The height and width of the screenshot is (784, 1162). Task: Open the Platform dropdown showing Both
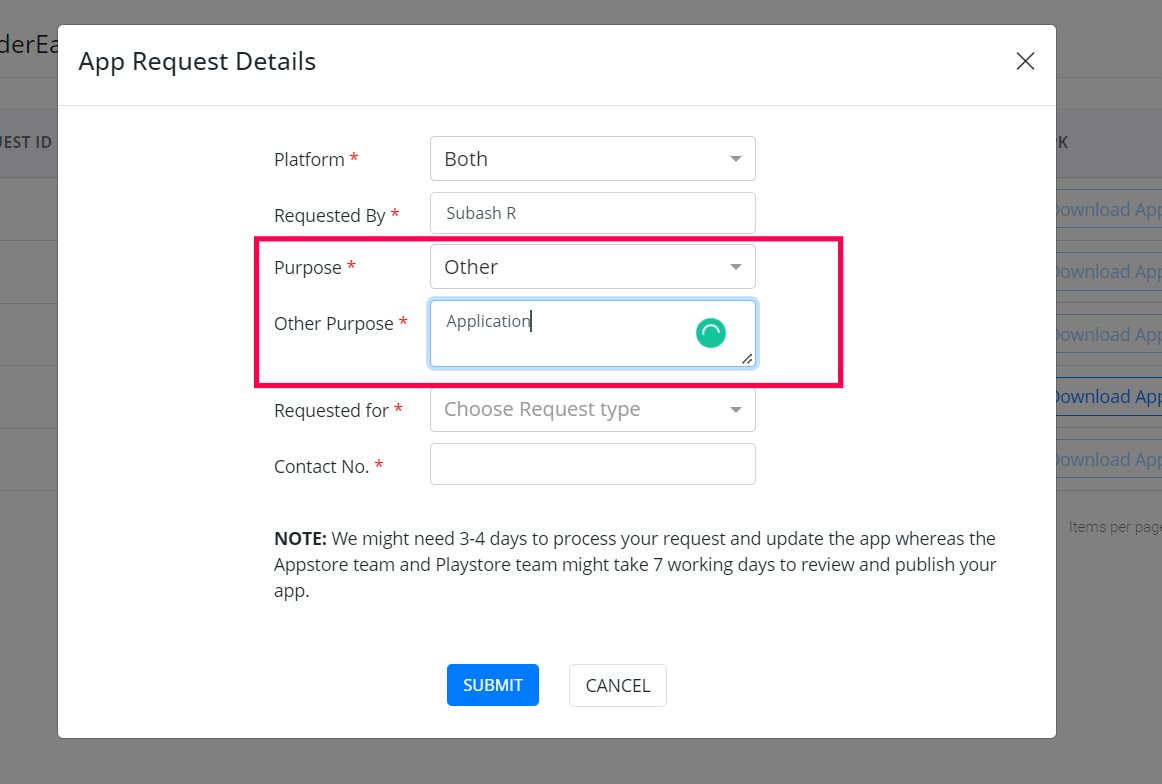pos(592,159)
